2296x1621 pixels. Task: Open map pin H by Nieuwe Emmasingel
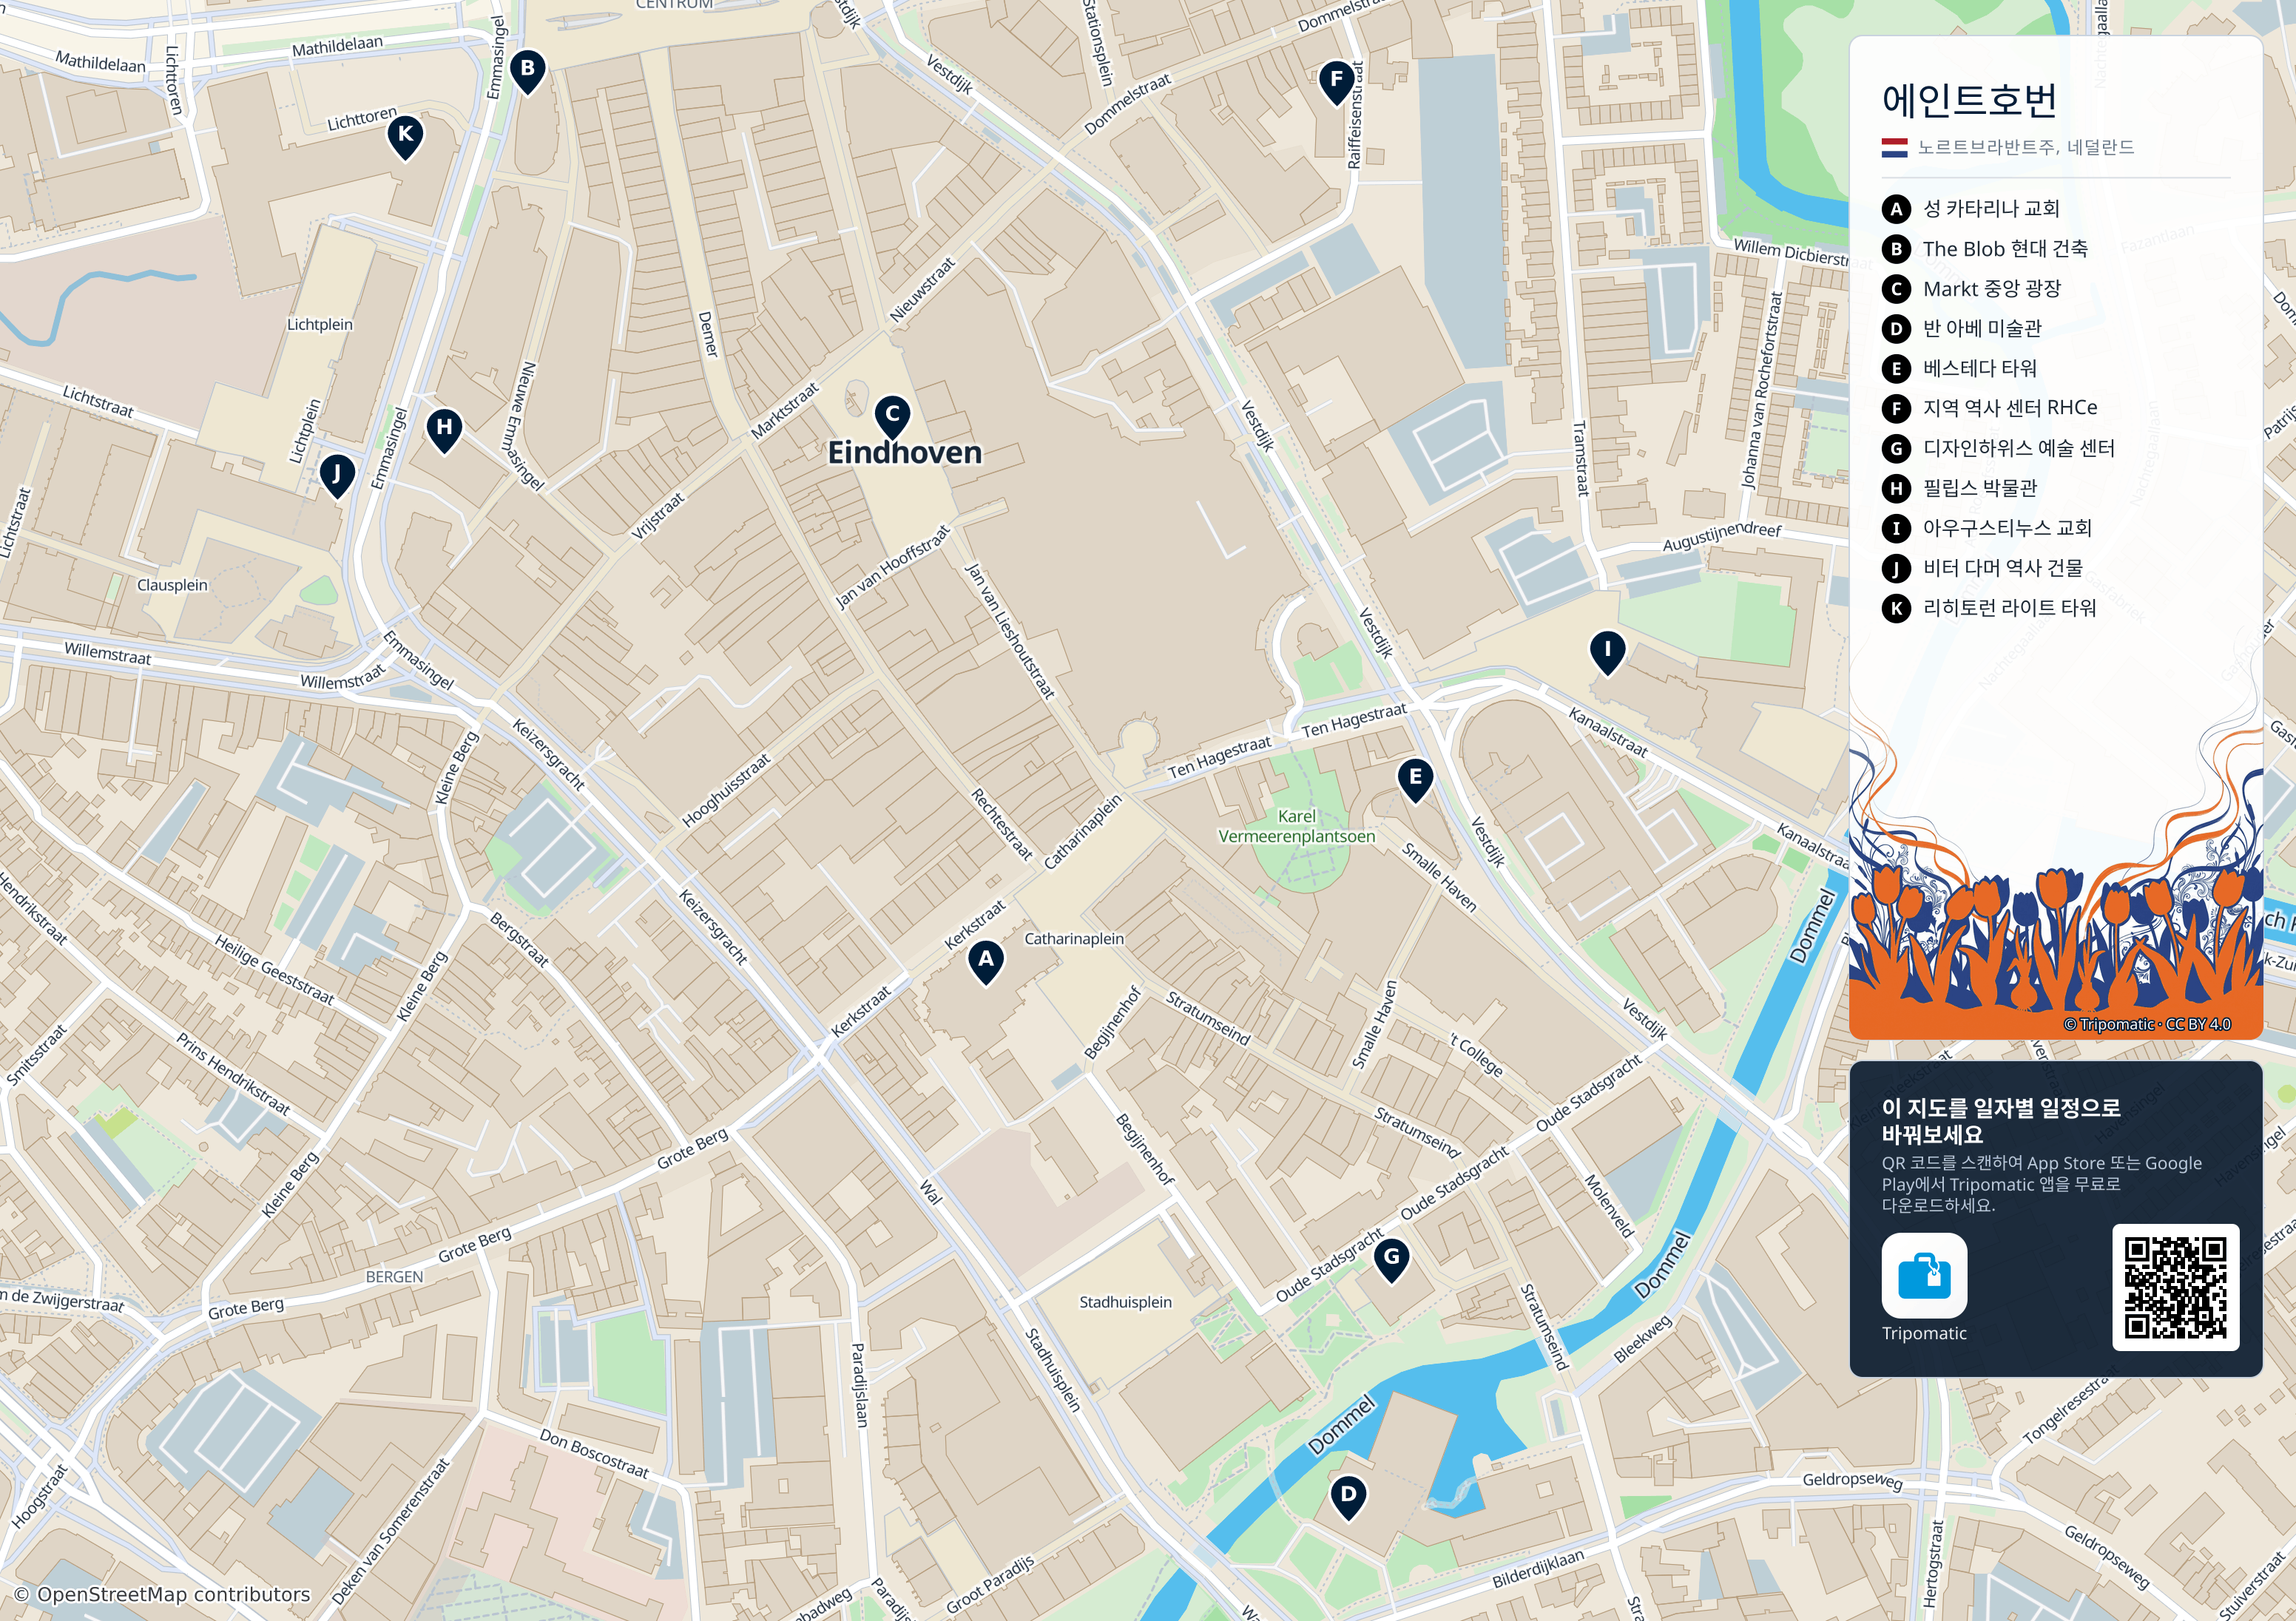444,430
